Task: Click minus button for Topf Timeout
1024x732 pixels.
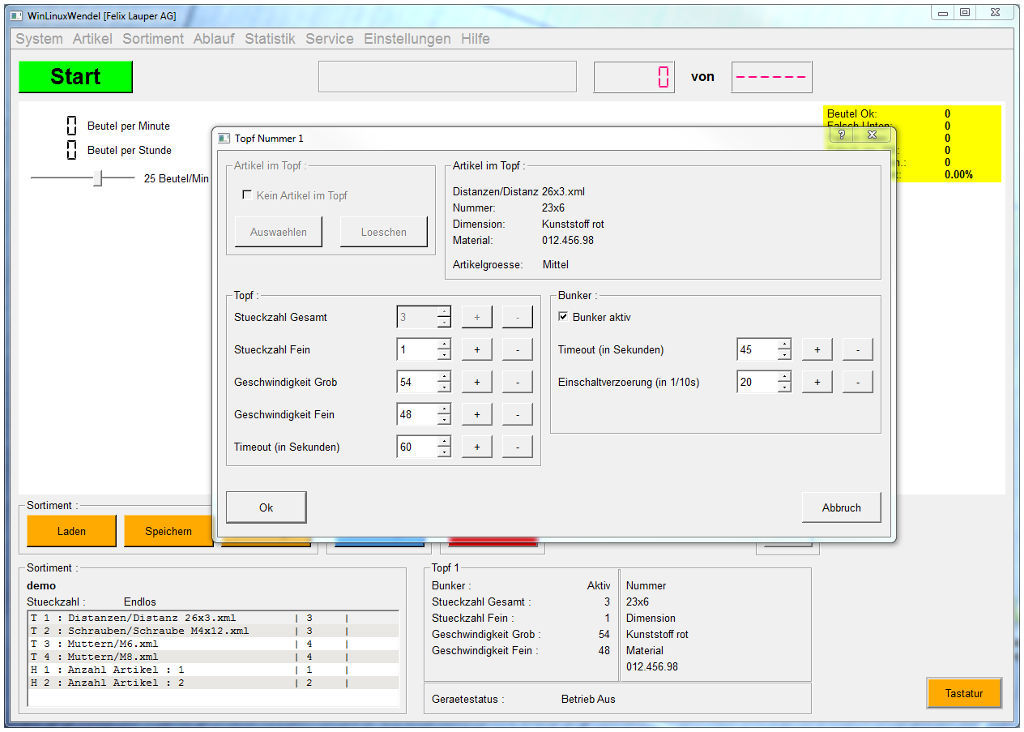Action: (x=517, y=447)
